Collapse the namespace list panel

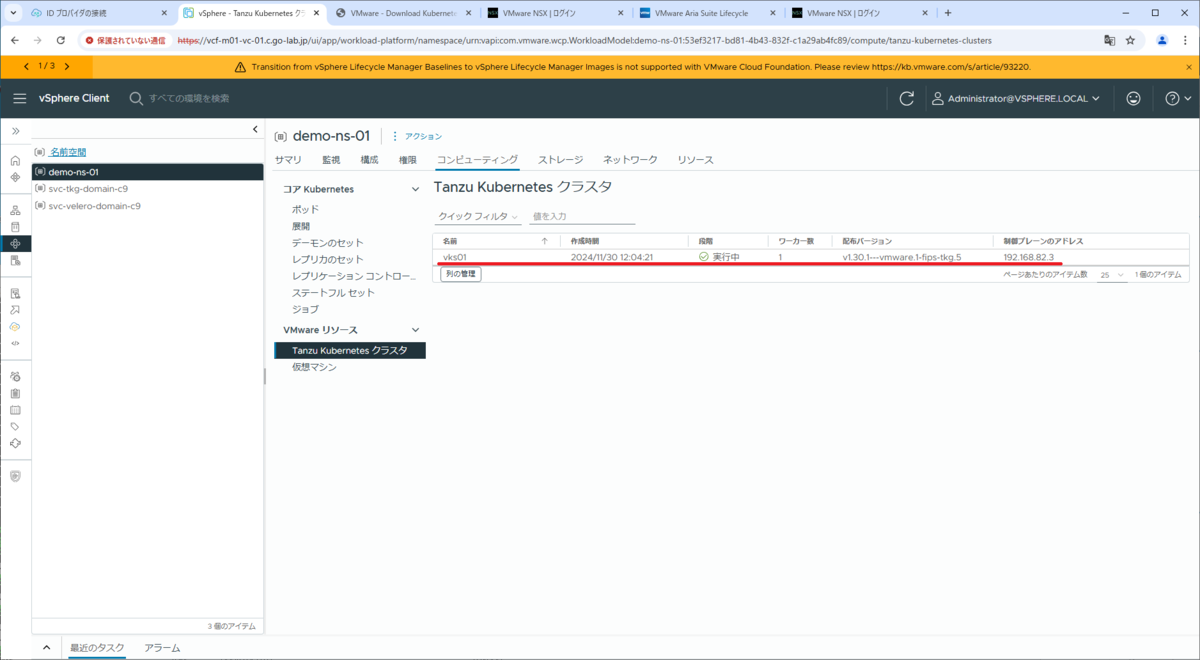255,130
